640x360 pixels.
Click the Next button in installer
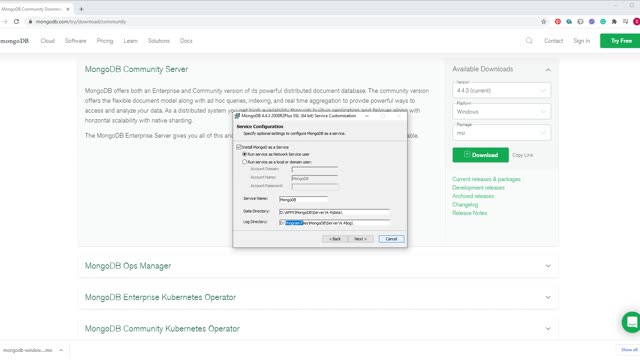click(x=360, y=239)
